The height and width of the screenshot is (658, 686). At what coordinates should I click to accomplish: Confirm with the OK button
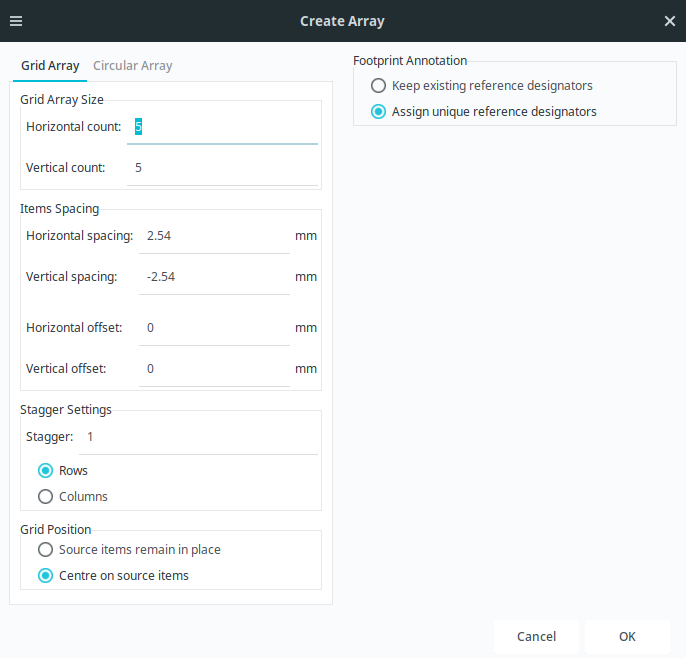[627, 637]
